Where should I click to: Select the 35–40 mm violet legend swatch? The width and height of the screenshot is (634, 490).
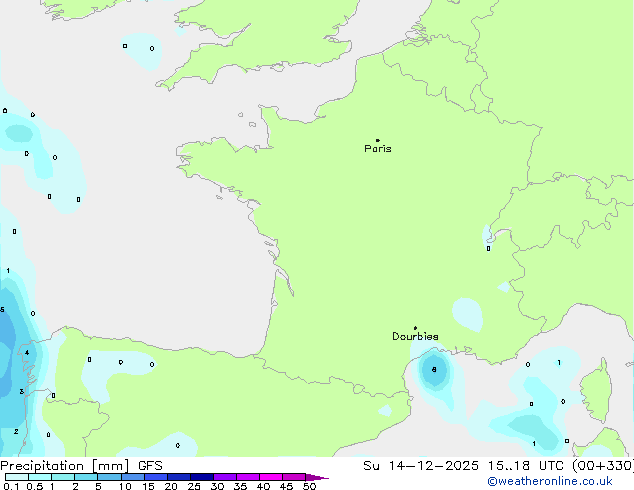(x=247, y=477)
